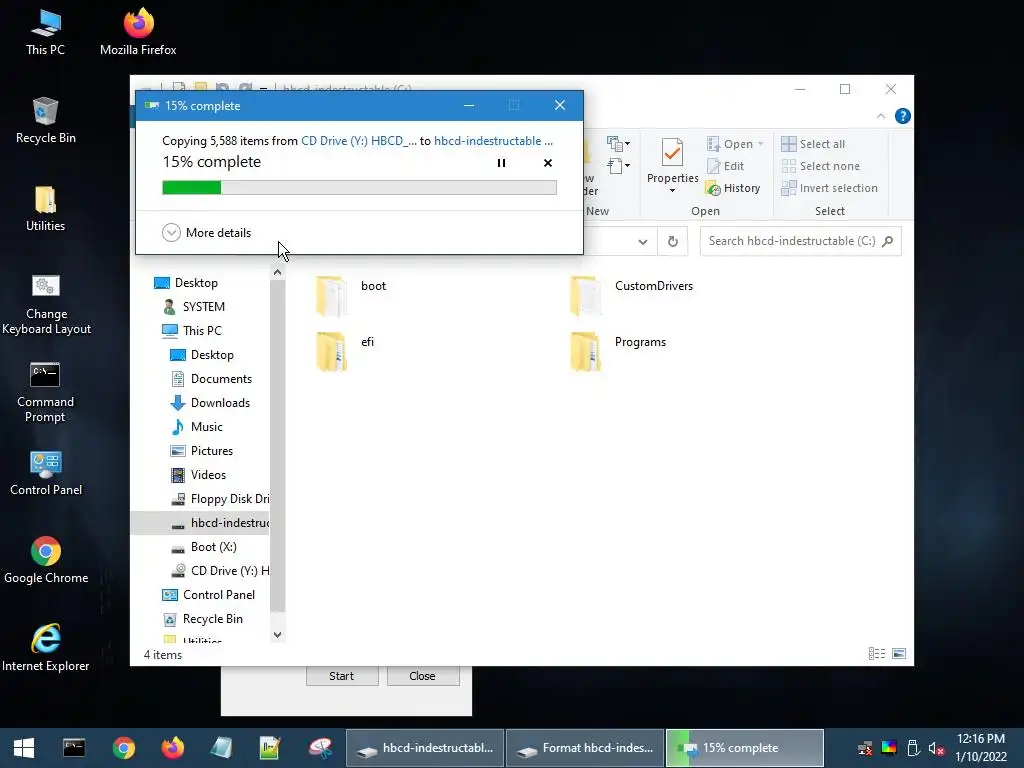This screenshot has width=1024, height=768.
Task: Click the Search hbcd-indestructable (C:) field
Action: tap(800, 241)
